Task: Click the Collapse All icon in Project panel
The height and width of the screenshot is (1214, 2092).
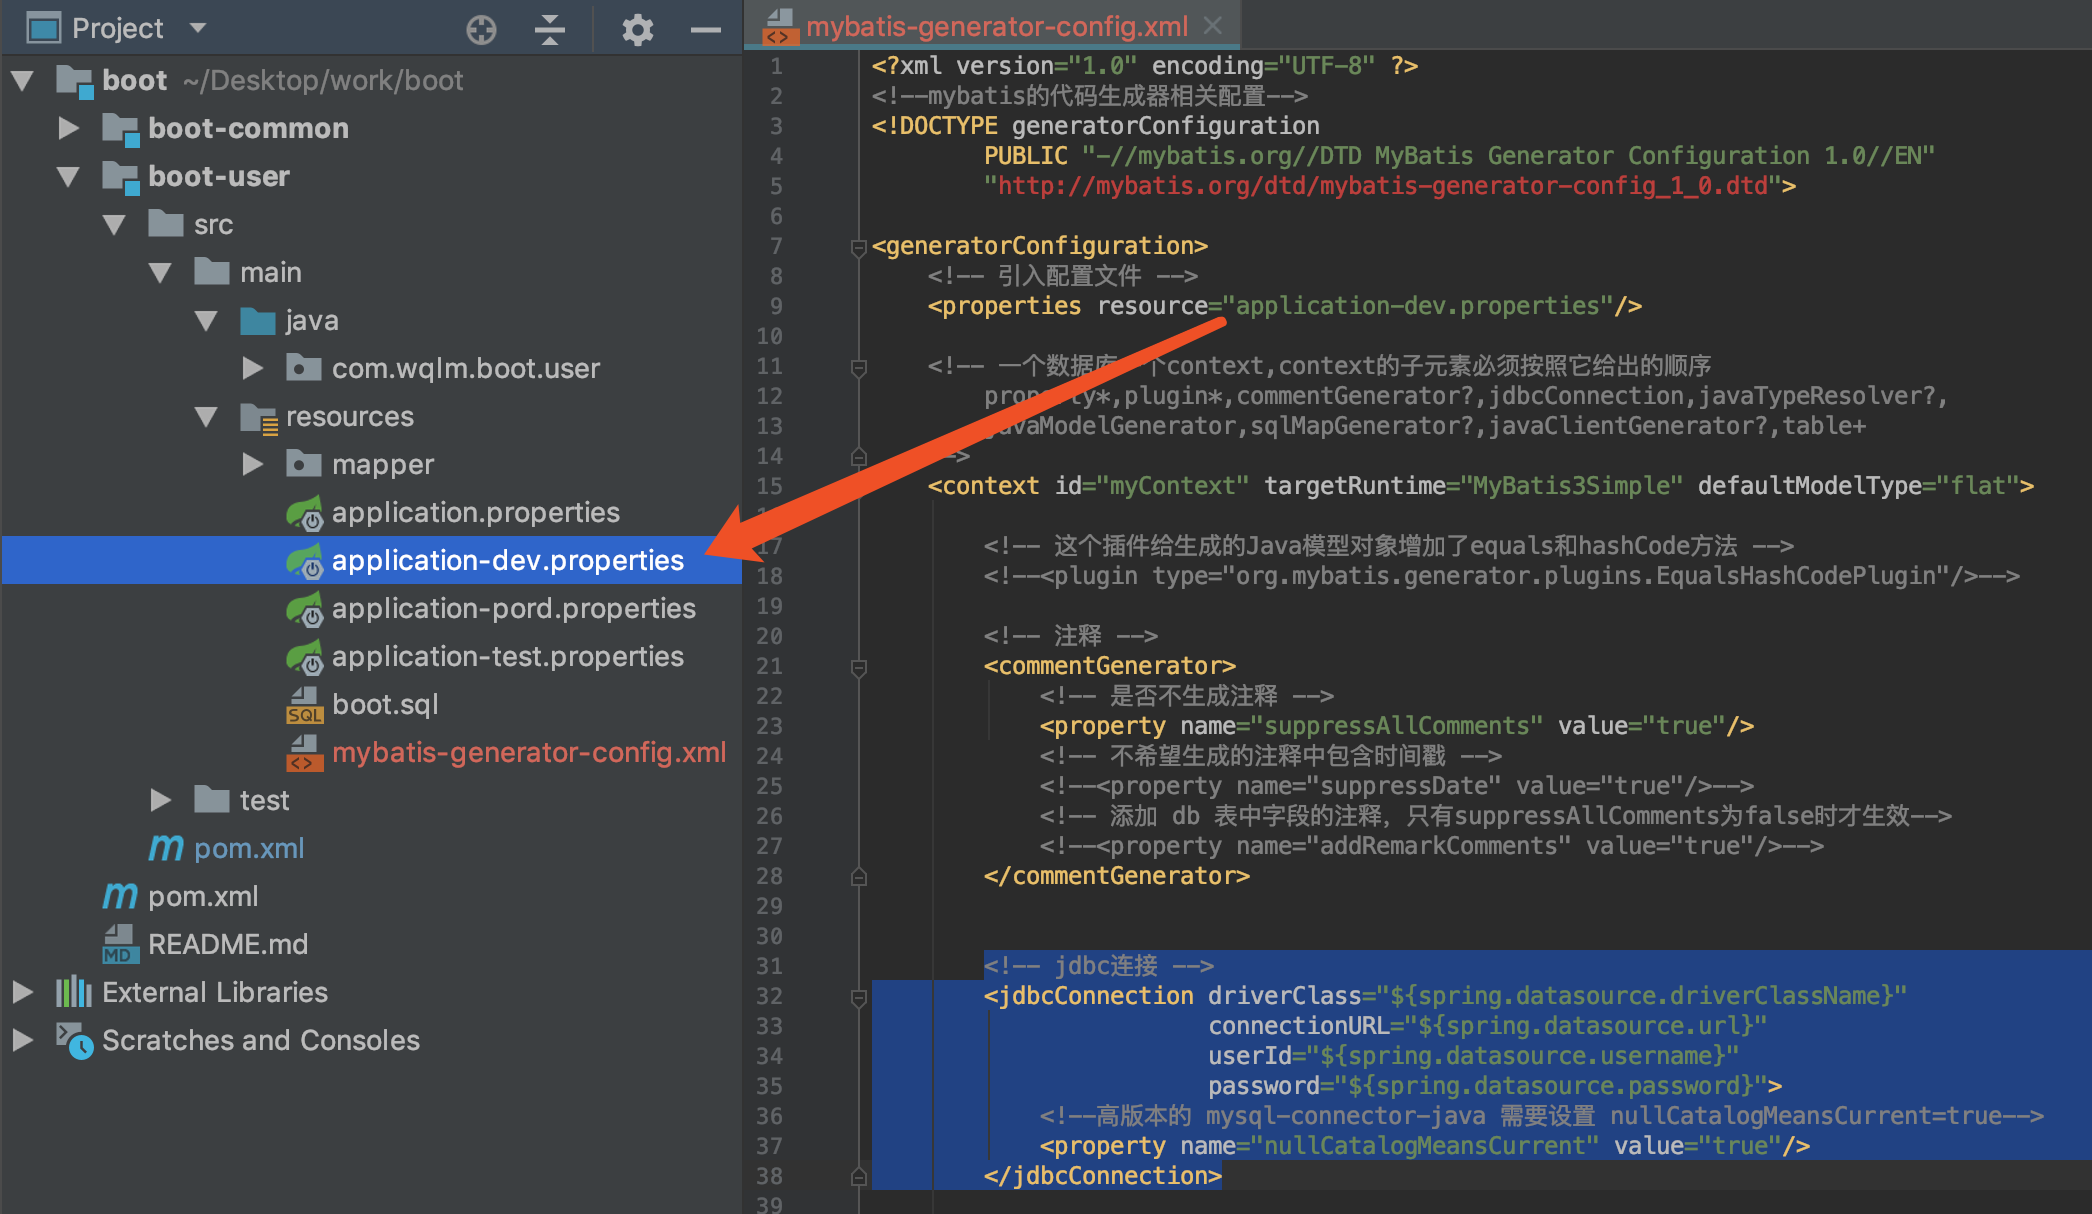Action: (549, 29)
